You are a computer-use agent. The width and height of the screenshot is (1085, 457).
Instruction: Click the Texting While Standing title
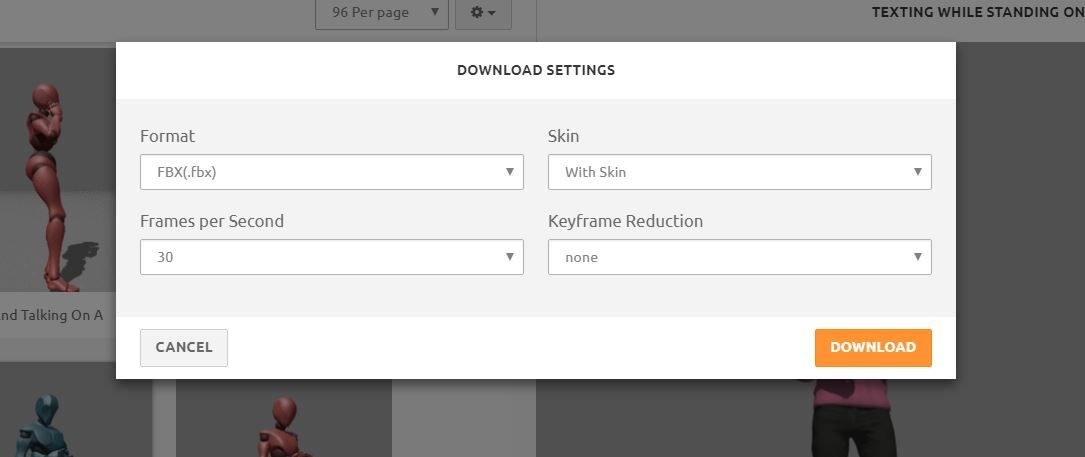click(x=977, y=13)
